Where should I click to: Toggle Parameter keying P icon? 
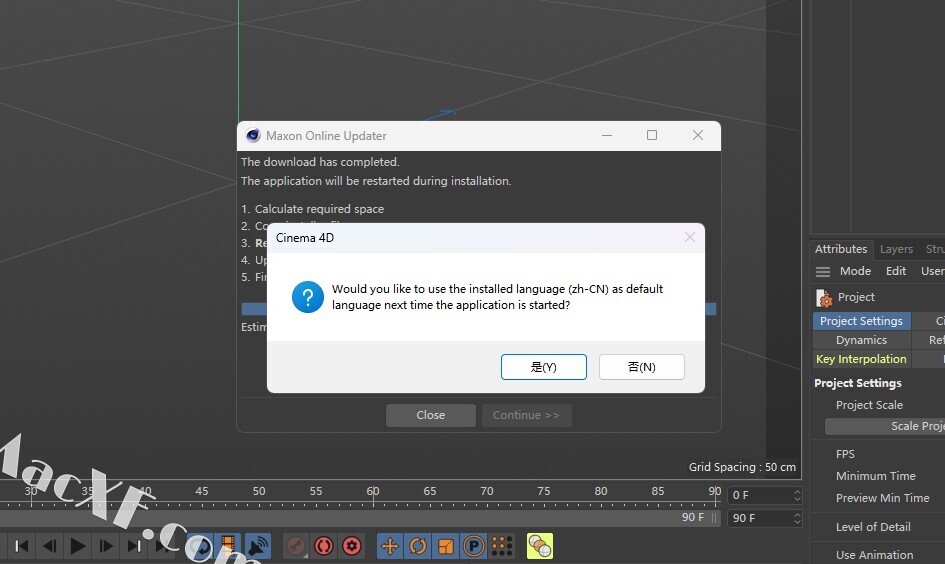tap(474, 547)
